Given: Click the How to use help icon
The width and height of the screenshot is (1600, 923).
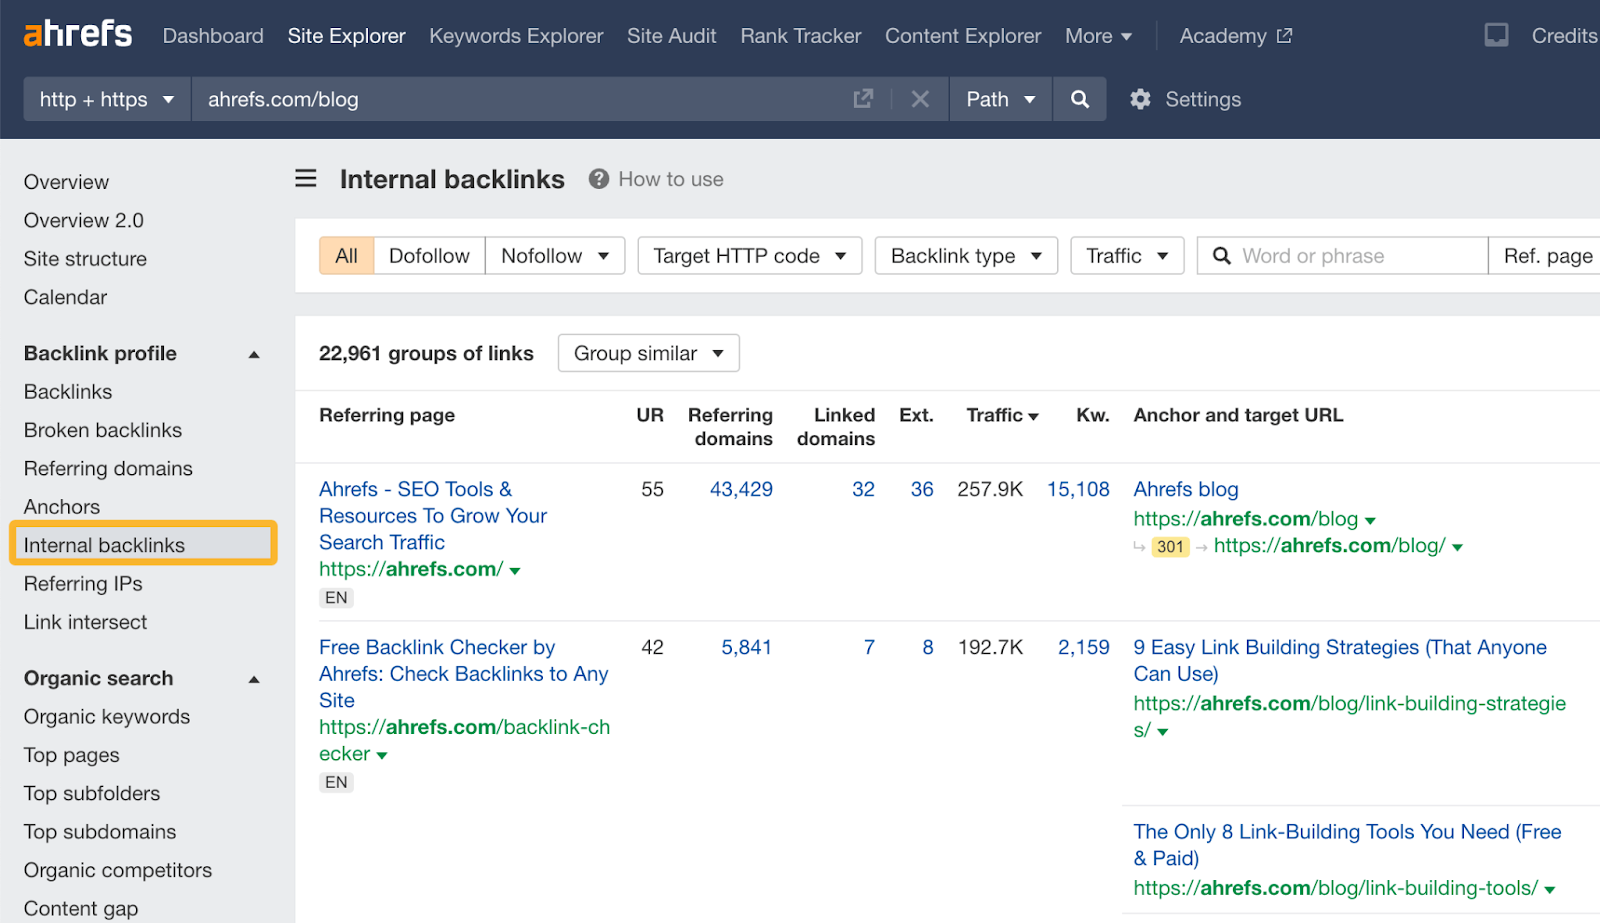Looking at the screenshot, I should pyautogui.click(x=598, y=178).
